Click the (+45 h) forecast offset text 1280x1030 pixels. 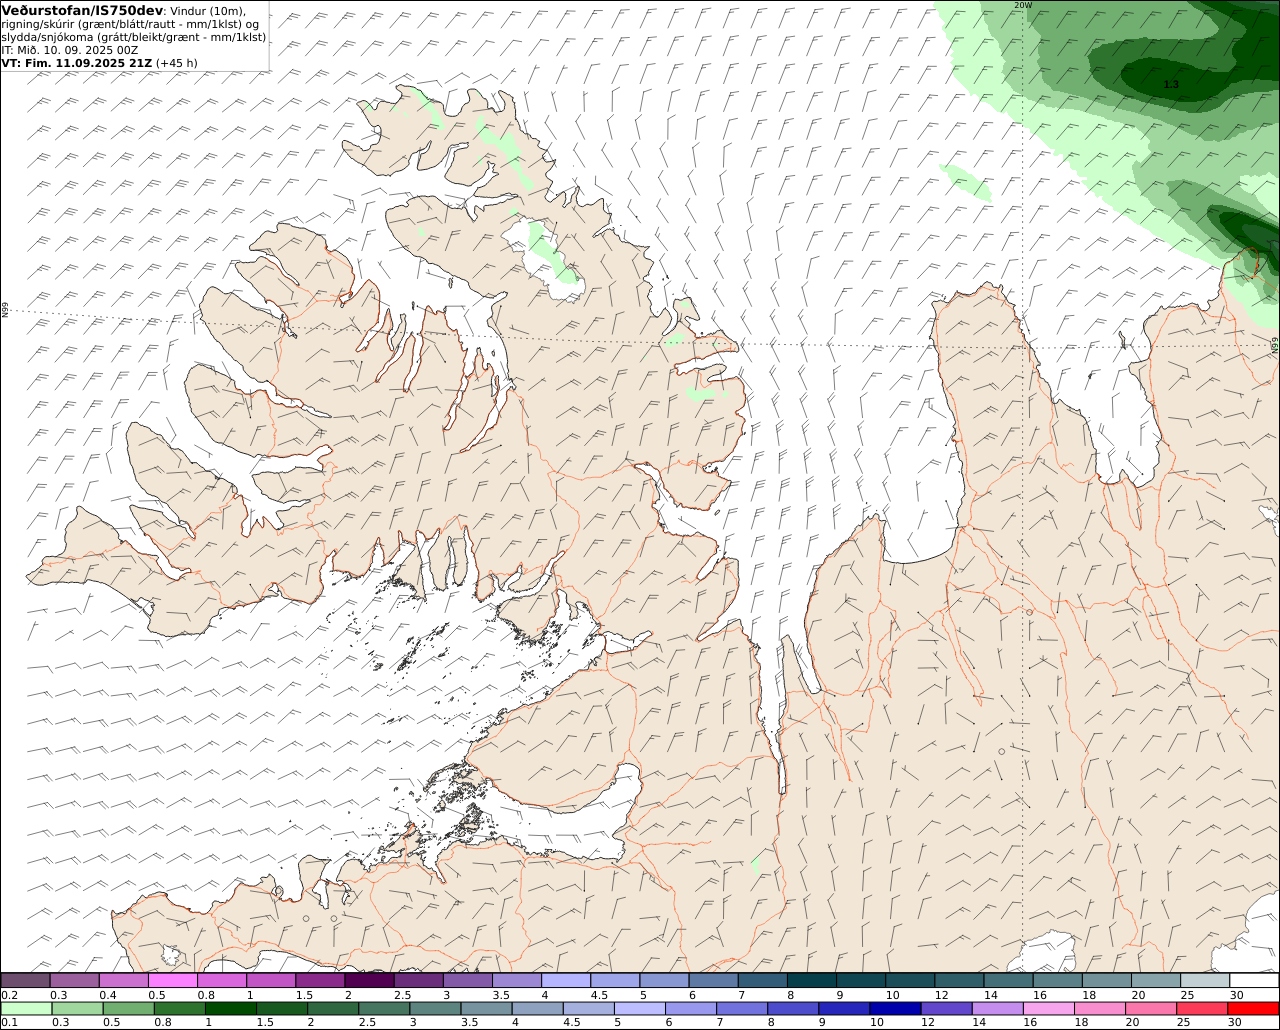177,63
